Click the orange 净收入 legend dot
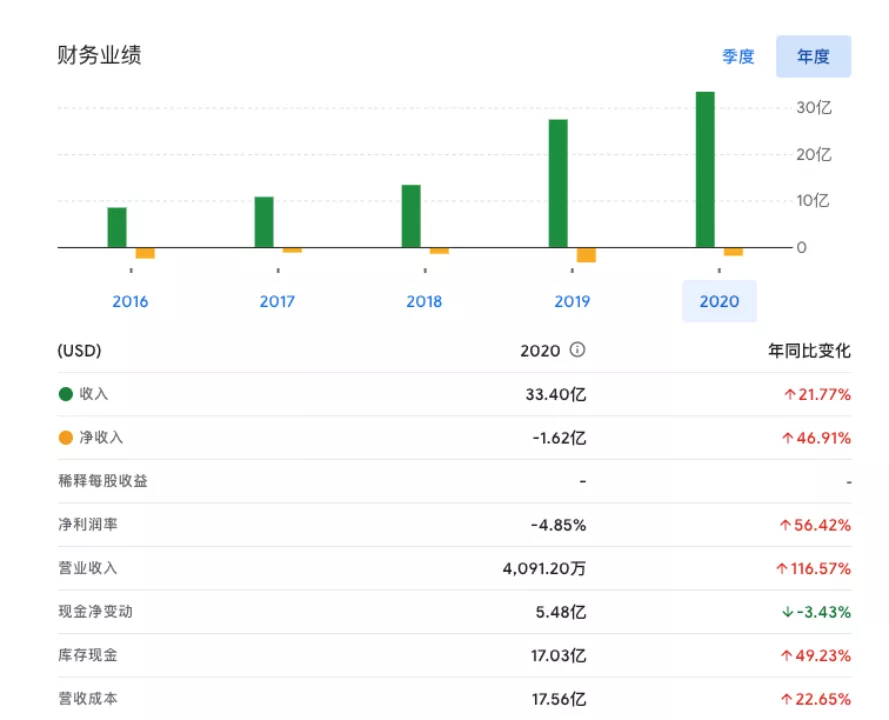 tap(66, 438)
